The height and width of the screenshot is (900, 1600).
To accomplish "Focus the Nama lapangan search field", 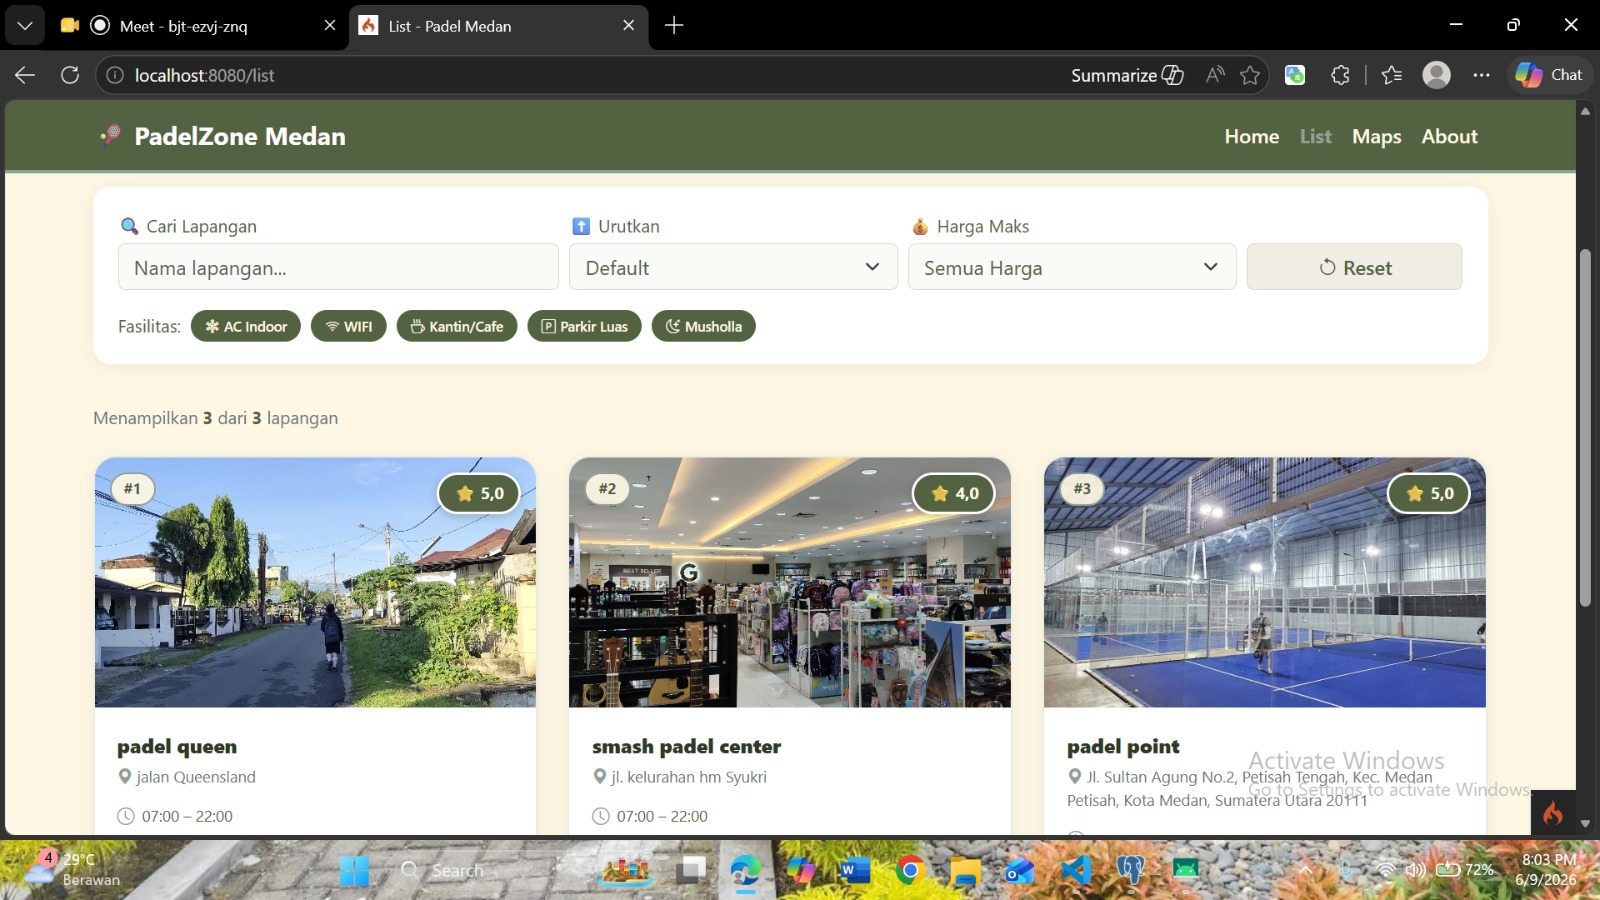I will pos(338,268).
